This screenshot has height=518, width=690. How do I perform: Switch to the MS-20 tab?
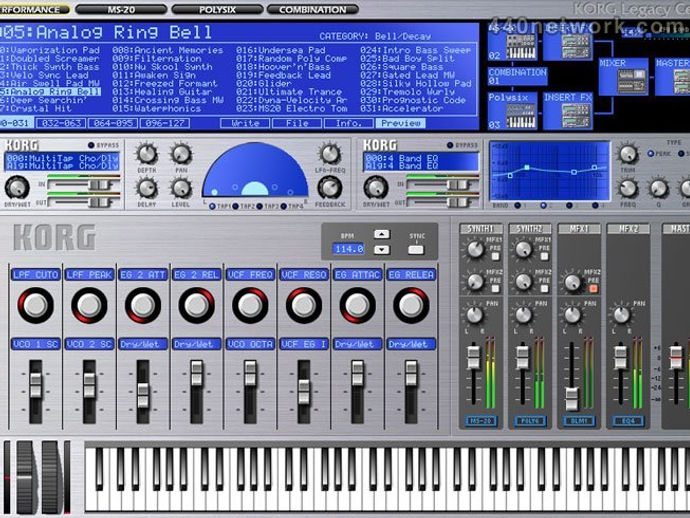tap(121, 10)
